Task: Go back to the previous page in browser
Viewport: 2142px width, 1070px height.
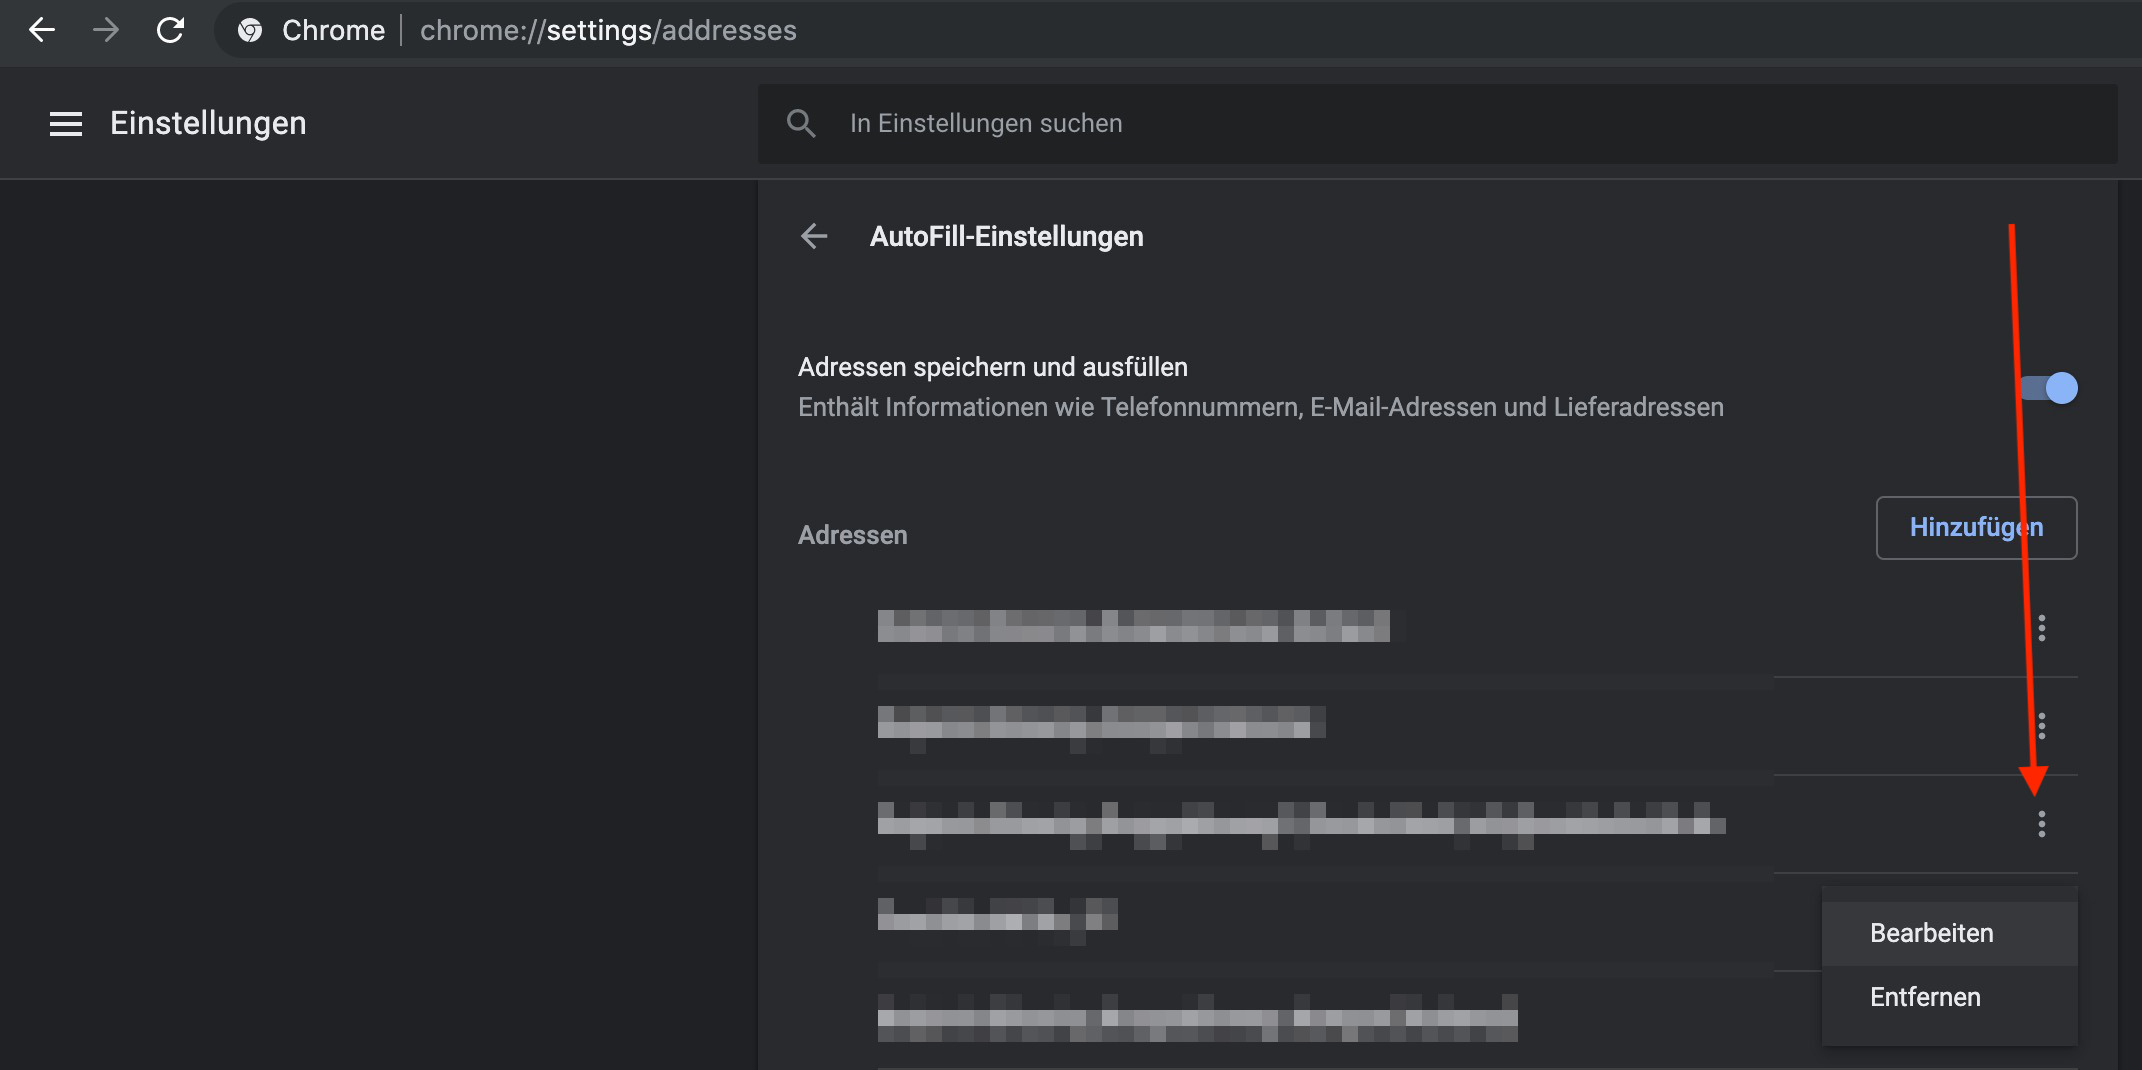Action: pos(42,30)
